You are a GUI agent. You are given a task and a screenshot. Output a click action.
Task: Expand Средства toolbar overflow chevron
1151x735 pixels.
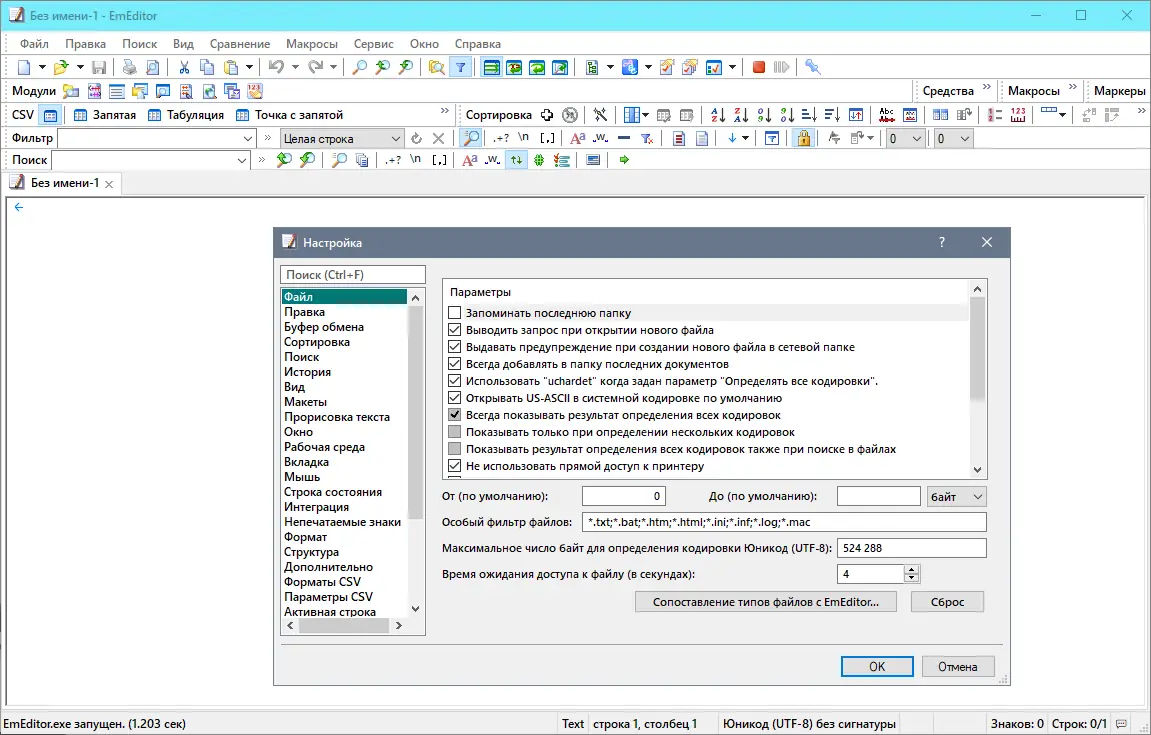[x=987, y=87]
